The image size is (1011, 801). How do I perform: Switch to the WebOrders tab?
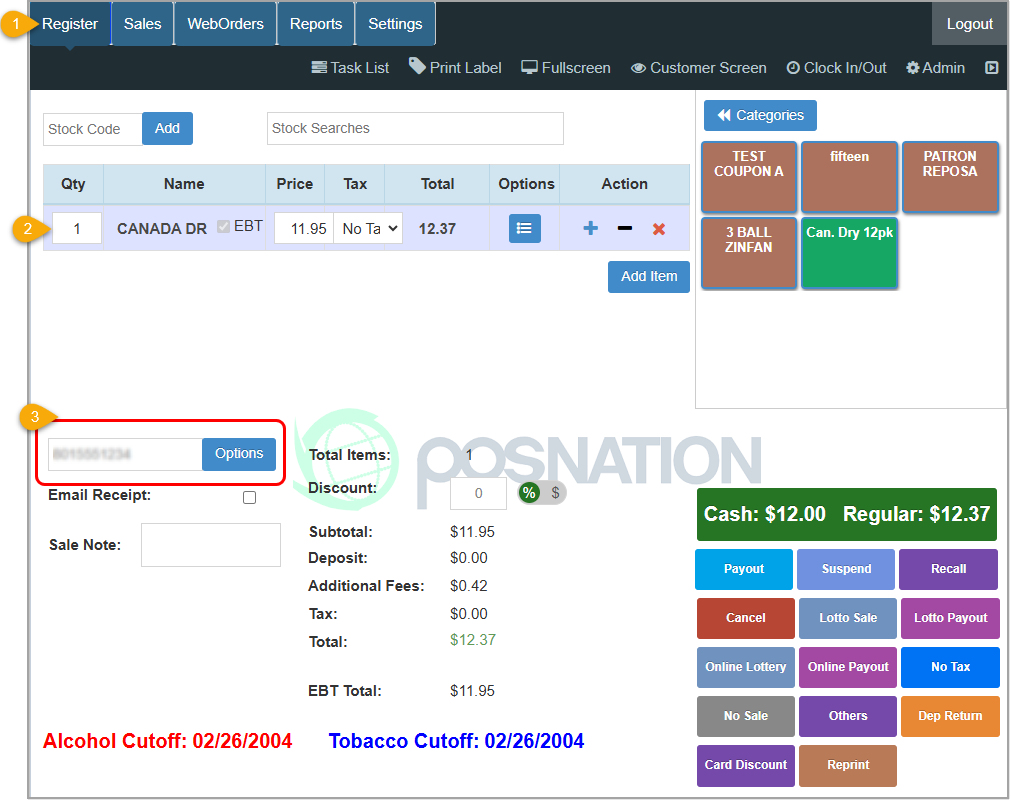[224, 24]
